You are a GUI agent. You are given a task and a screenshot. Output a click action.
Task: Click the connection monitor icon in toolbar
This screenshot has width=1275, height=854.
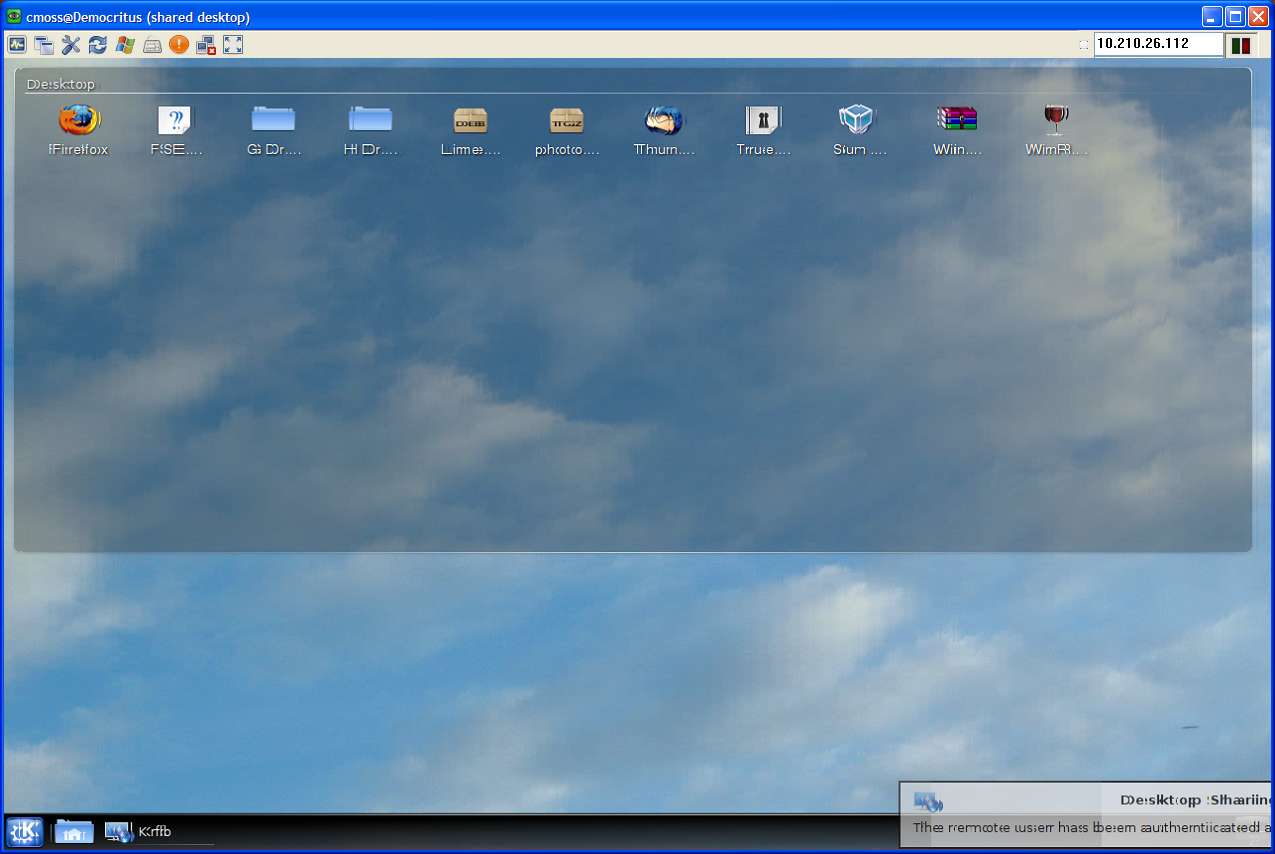(17, 44)
